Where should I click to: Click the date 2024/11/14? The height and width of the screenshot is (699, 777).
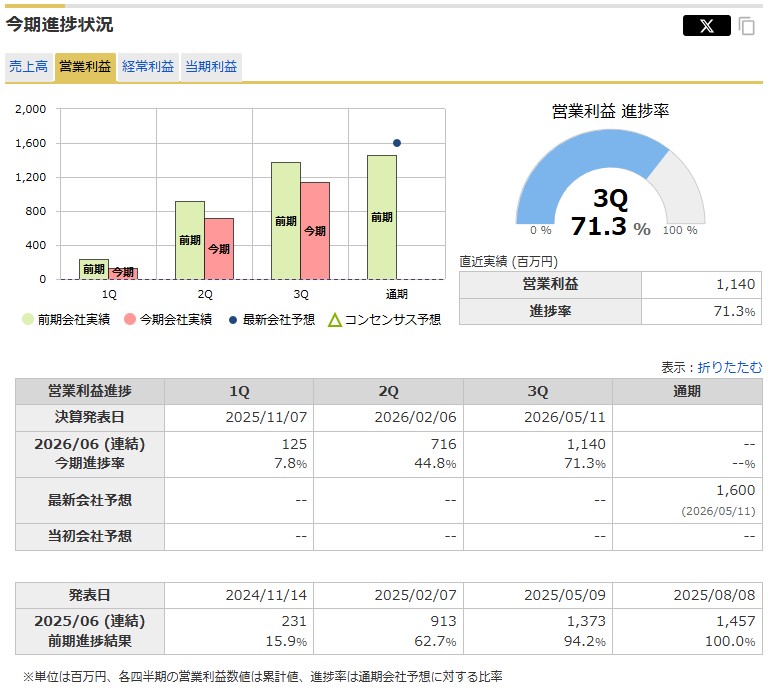(x=266, y=595)
